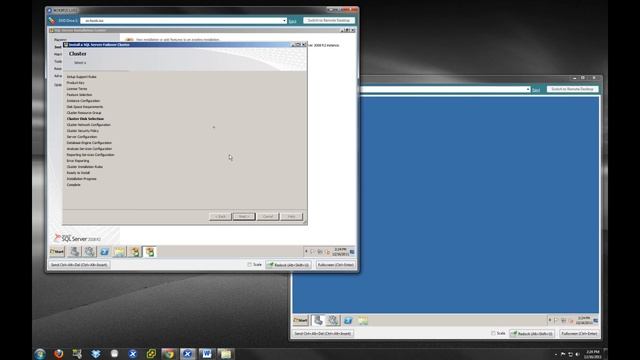The image size is (640, 360).
Task: Click Fullscreen button in back console
Action: (x=579, y=333)
